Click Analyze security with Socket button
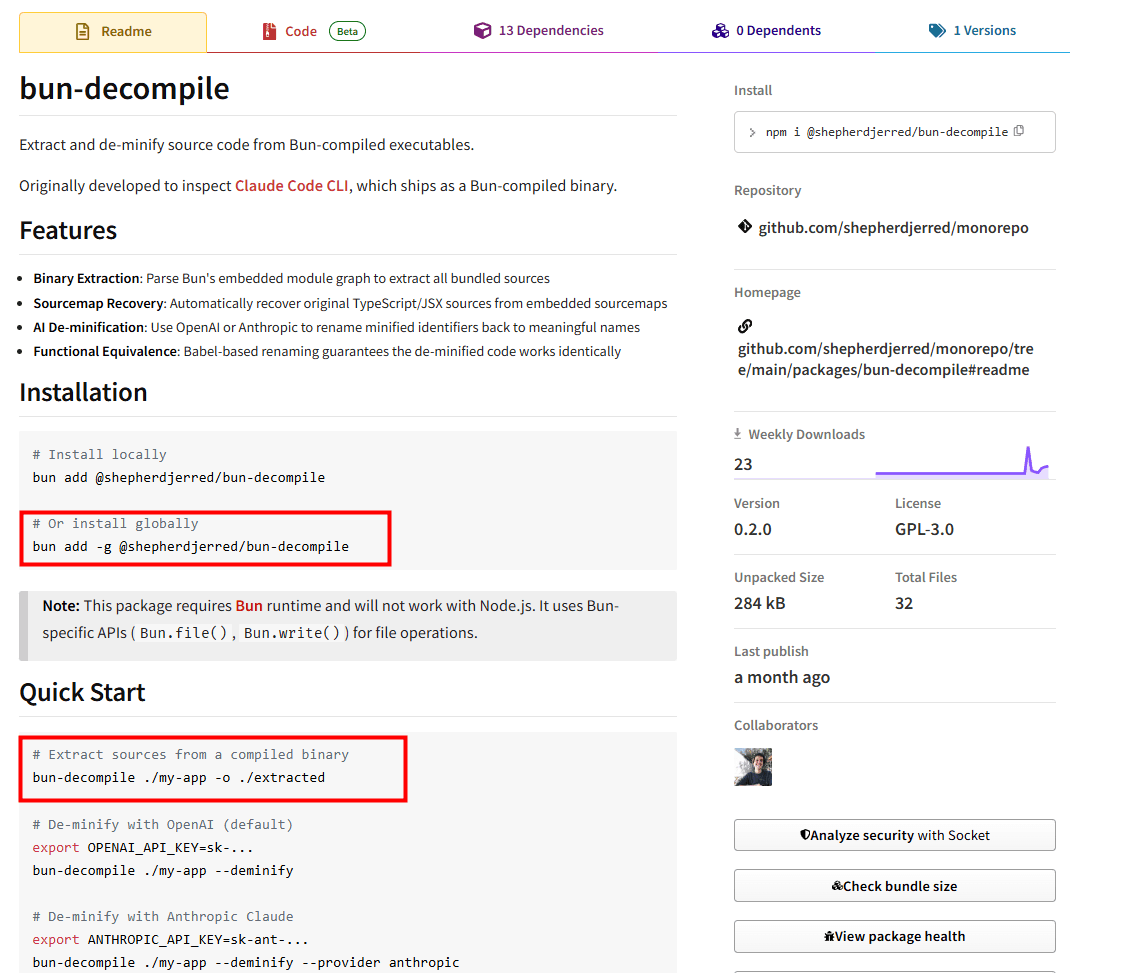 (894, 835)
